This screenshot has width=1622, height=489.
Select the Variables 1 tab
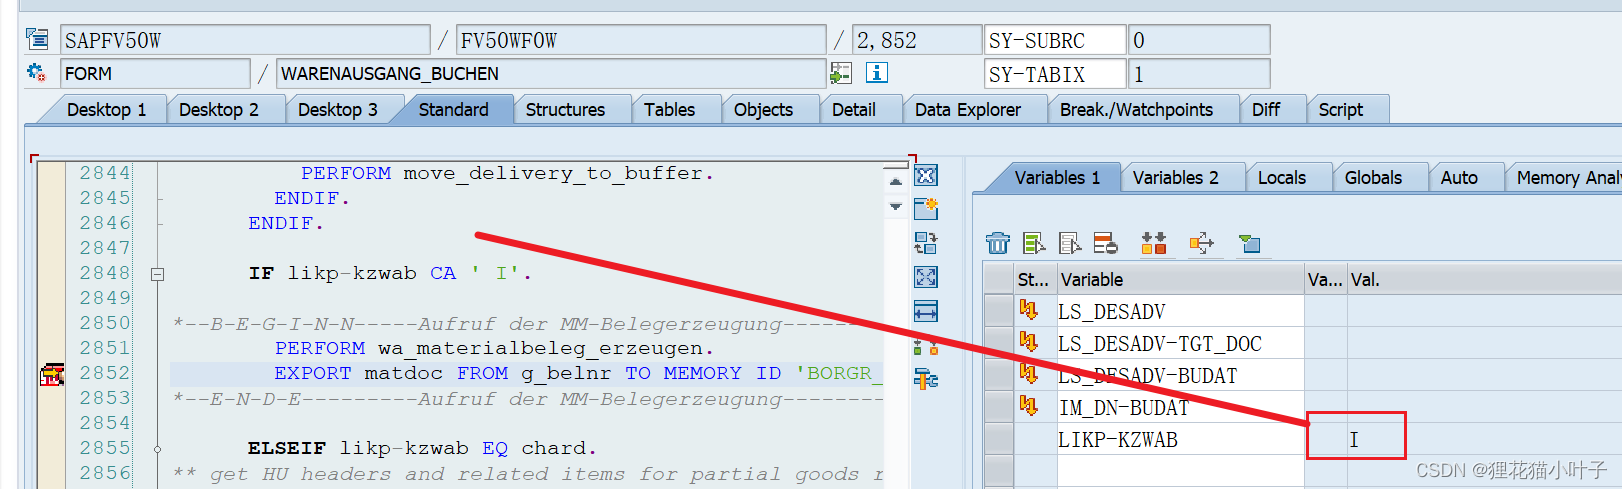1057,178
